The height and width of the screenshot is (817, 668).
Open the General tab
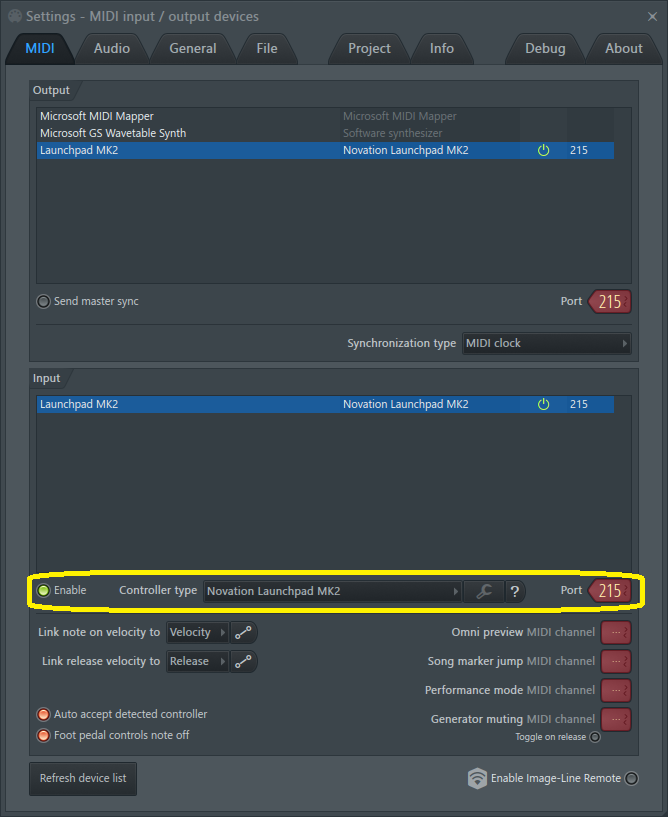(x=193, y=48)
